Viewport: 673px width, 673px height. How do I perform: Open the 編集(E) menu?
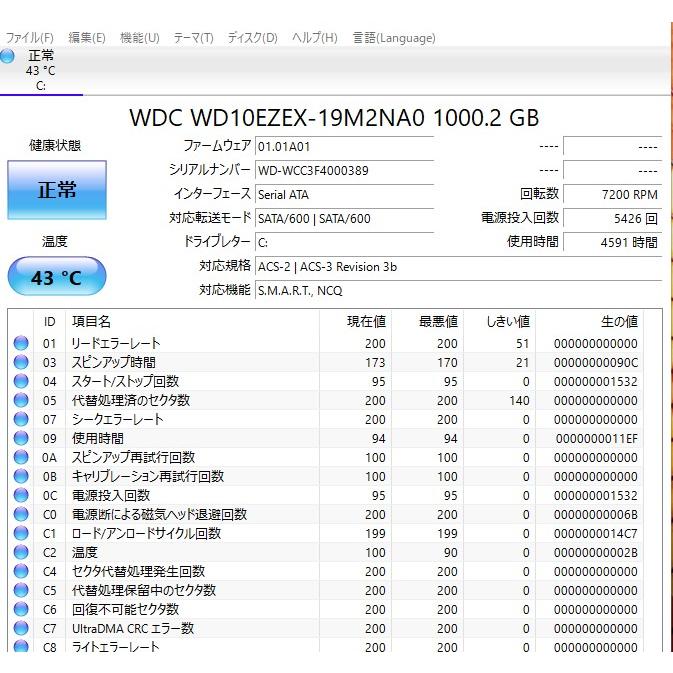pos(87,38)
